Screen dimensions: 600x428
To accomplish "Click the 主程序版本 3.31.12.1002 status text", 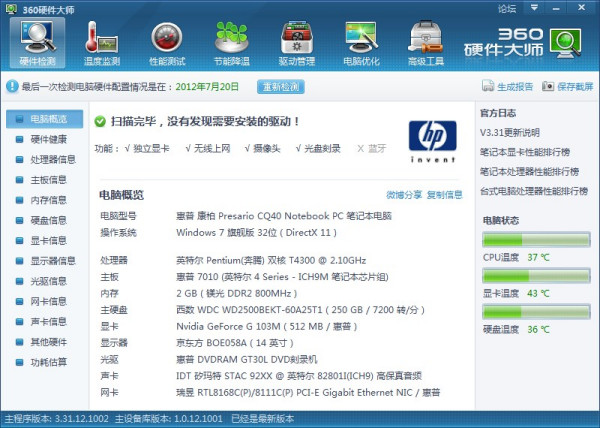I will pyautogui.click(x=57, y=419).
